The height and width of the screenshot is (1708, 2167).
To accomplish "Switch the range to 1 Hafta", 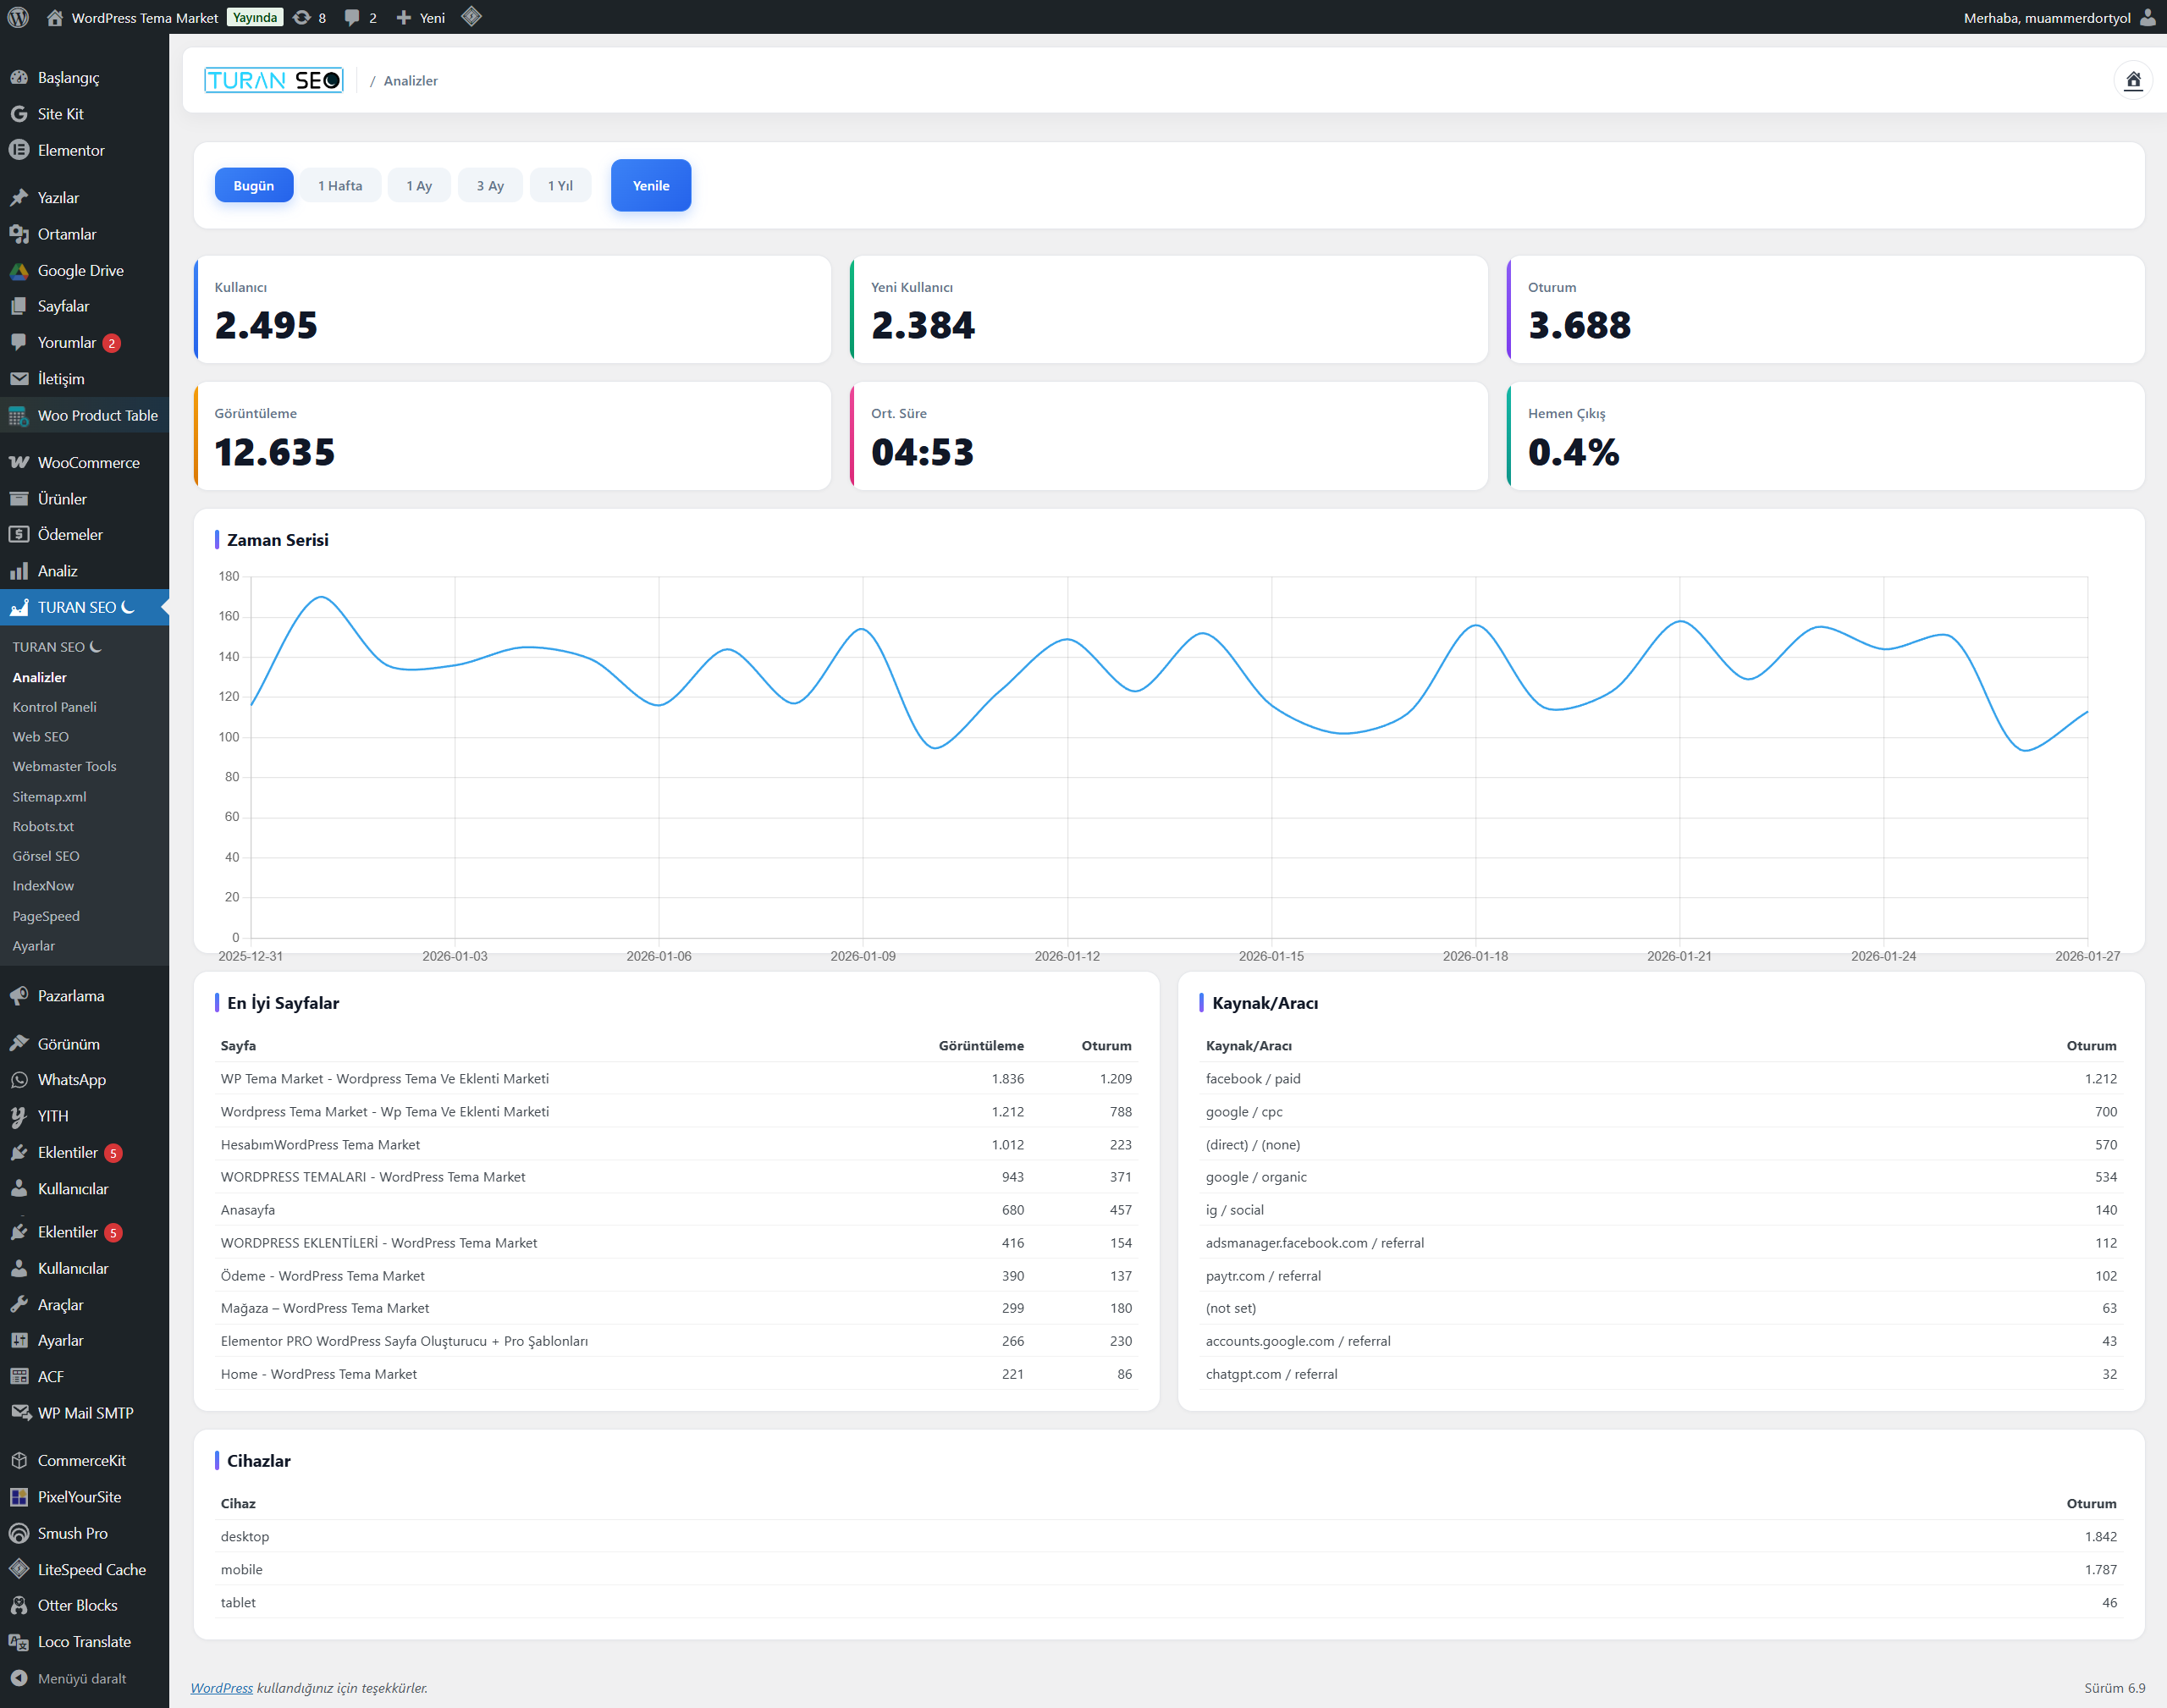I will tap(340, 185).
